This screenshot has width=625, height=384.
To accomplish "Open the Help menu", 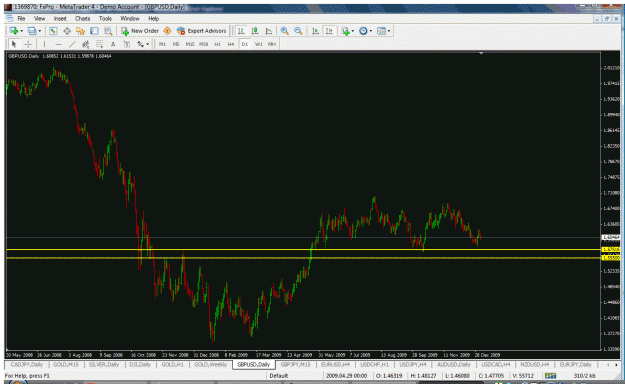I will 153,19.
